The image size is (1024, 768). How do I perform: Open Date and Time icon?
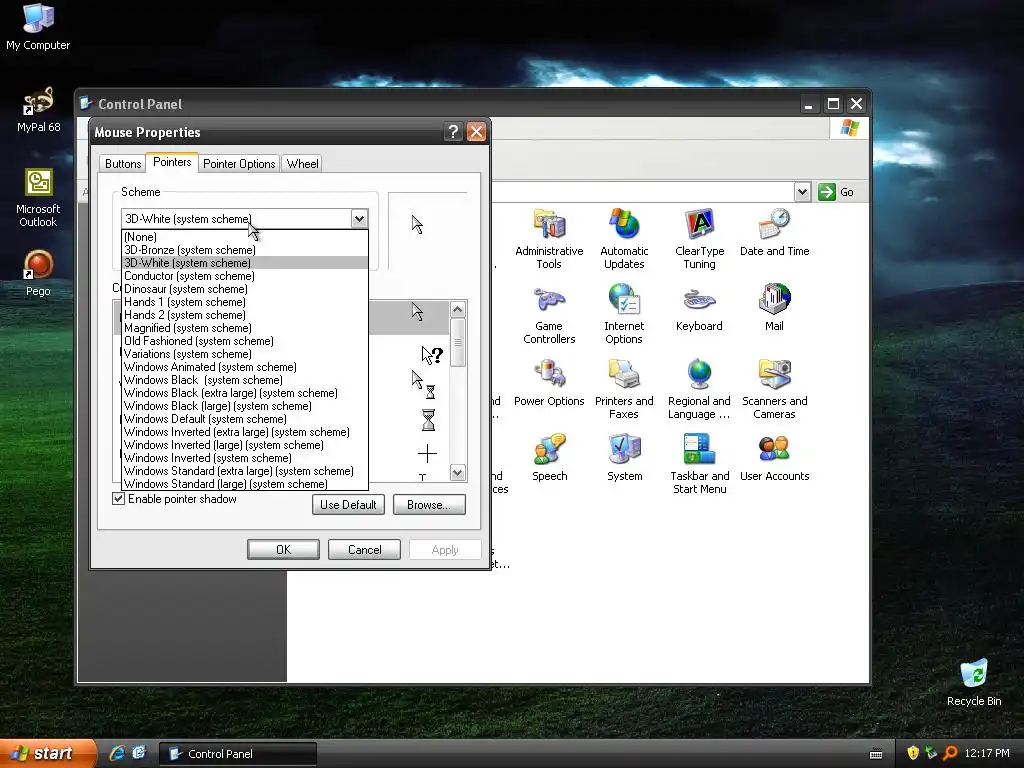(775, 232)
